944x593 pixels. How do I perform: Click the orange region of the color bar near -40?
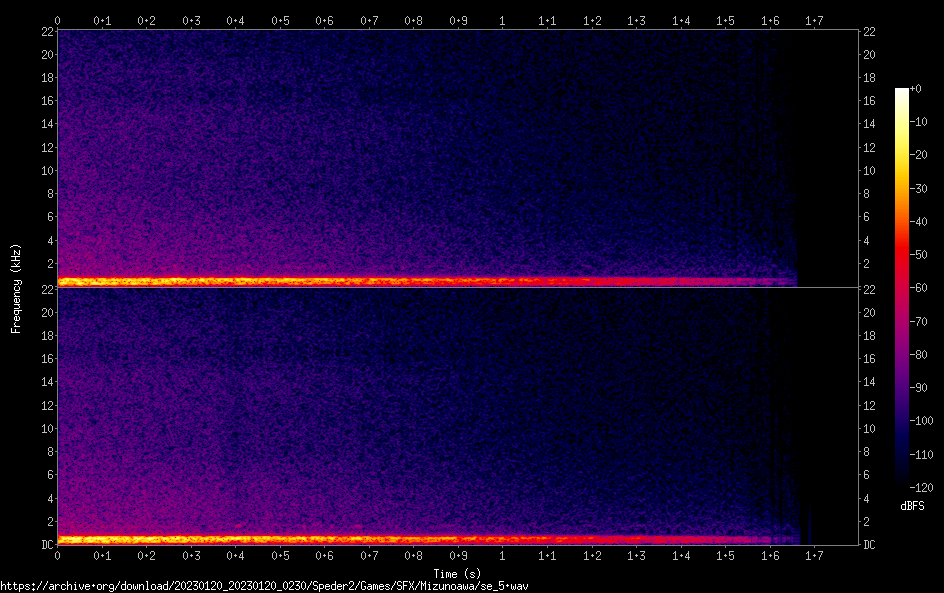coord(901,222)
